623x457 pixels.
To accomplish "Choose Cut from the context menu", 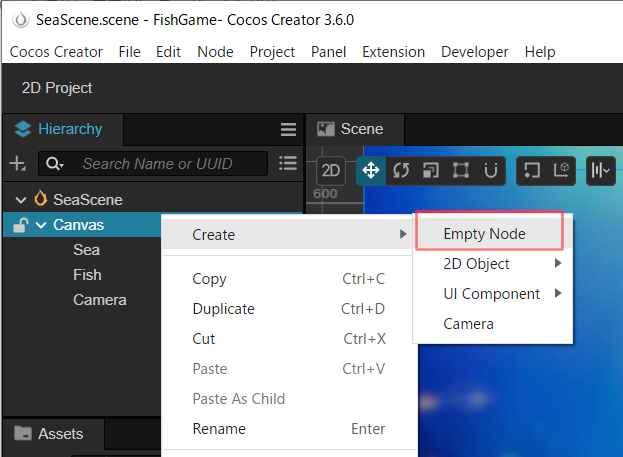I will [288, 339].
